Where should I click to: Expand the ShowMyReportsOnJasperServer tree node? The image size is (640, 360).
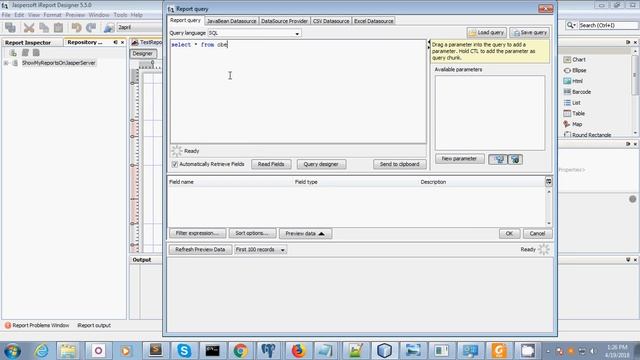pyautogui.click(x=6, y=63)
